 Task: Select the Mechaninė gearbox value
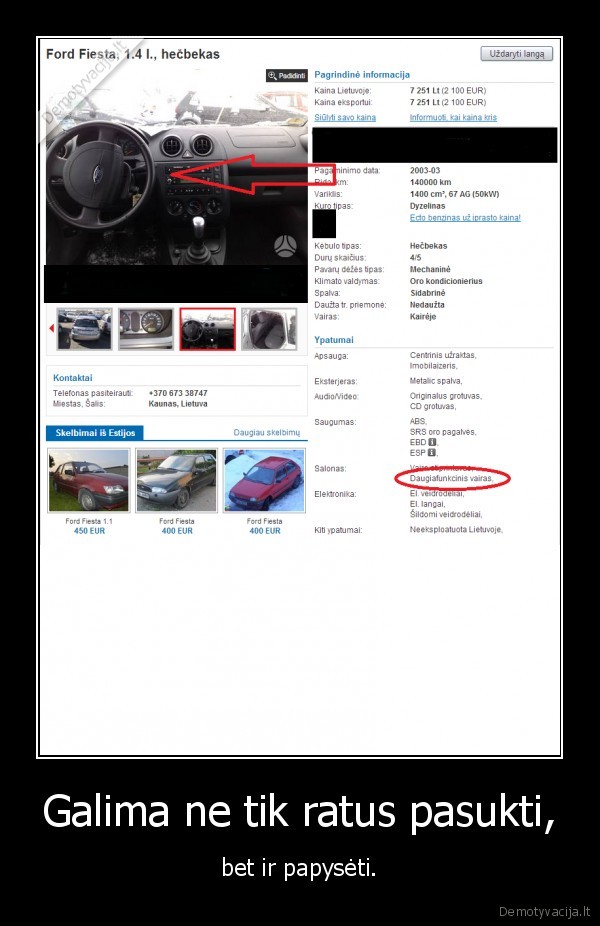point(430,269)
